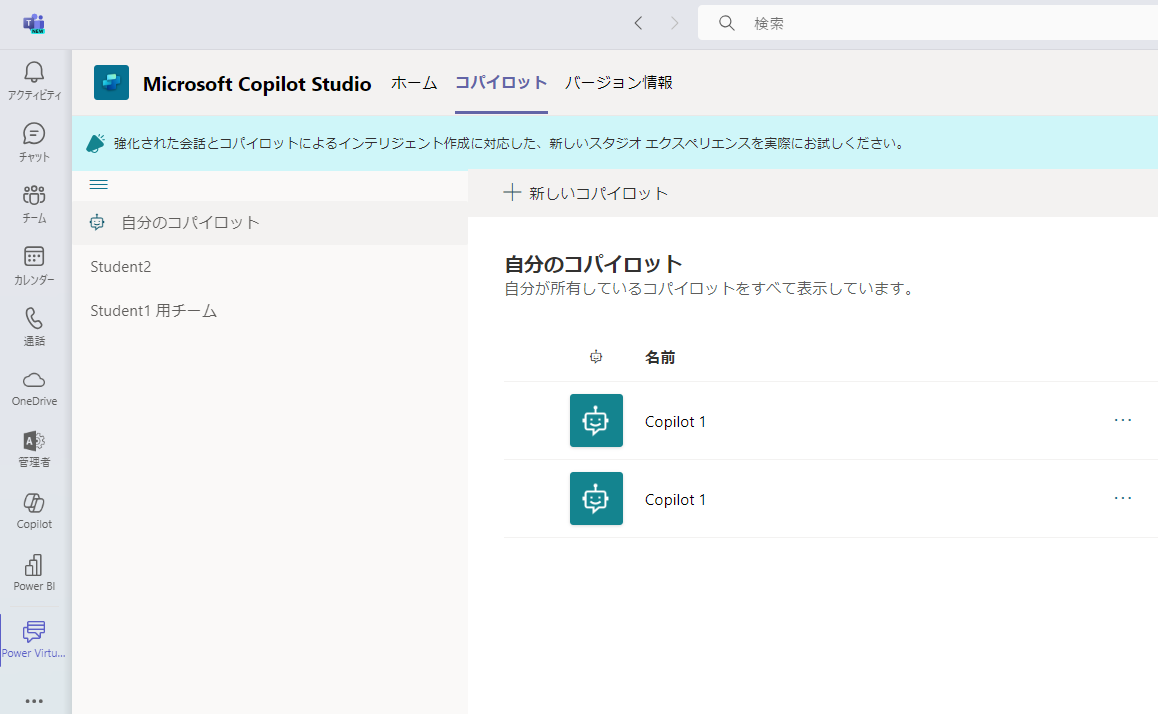Click the Microsoft Teams logo
The image size is (1158, 714).
[34, 24]
